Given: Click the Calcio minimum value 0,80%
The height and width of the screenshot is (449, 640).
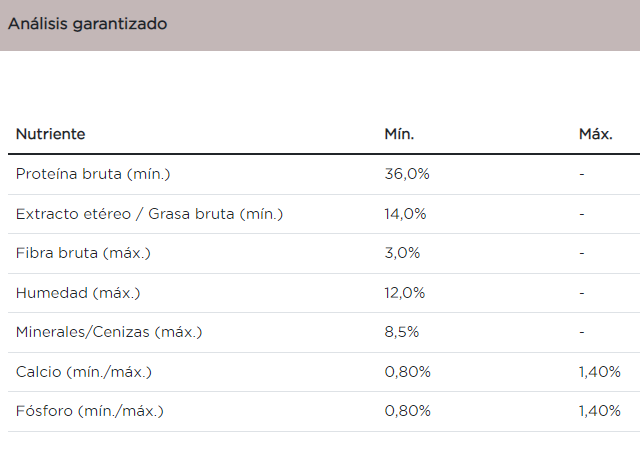Looking at the screenshot, I should pyautogui.click(x=408, y=372).
